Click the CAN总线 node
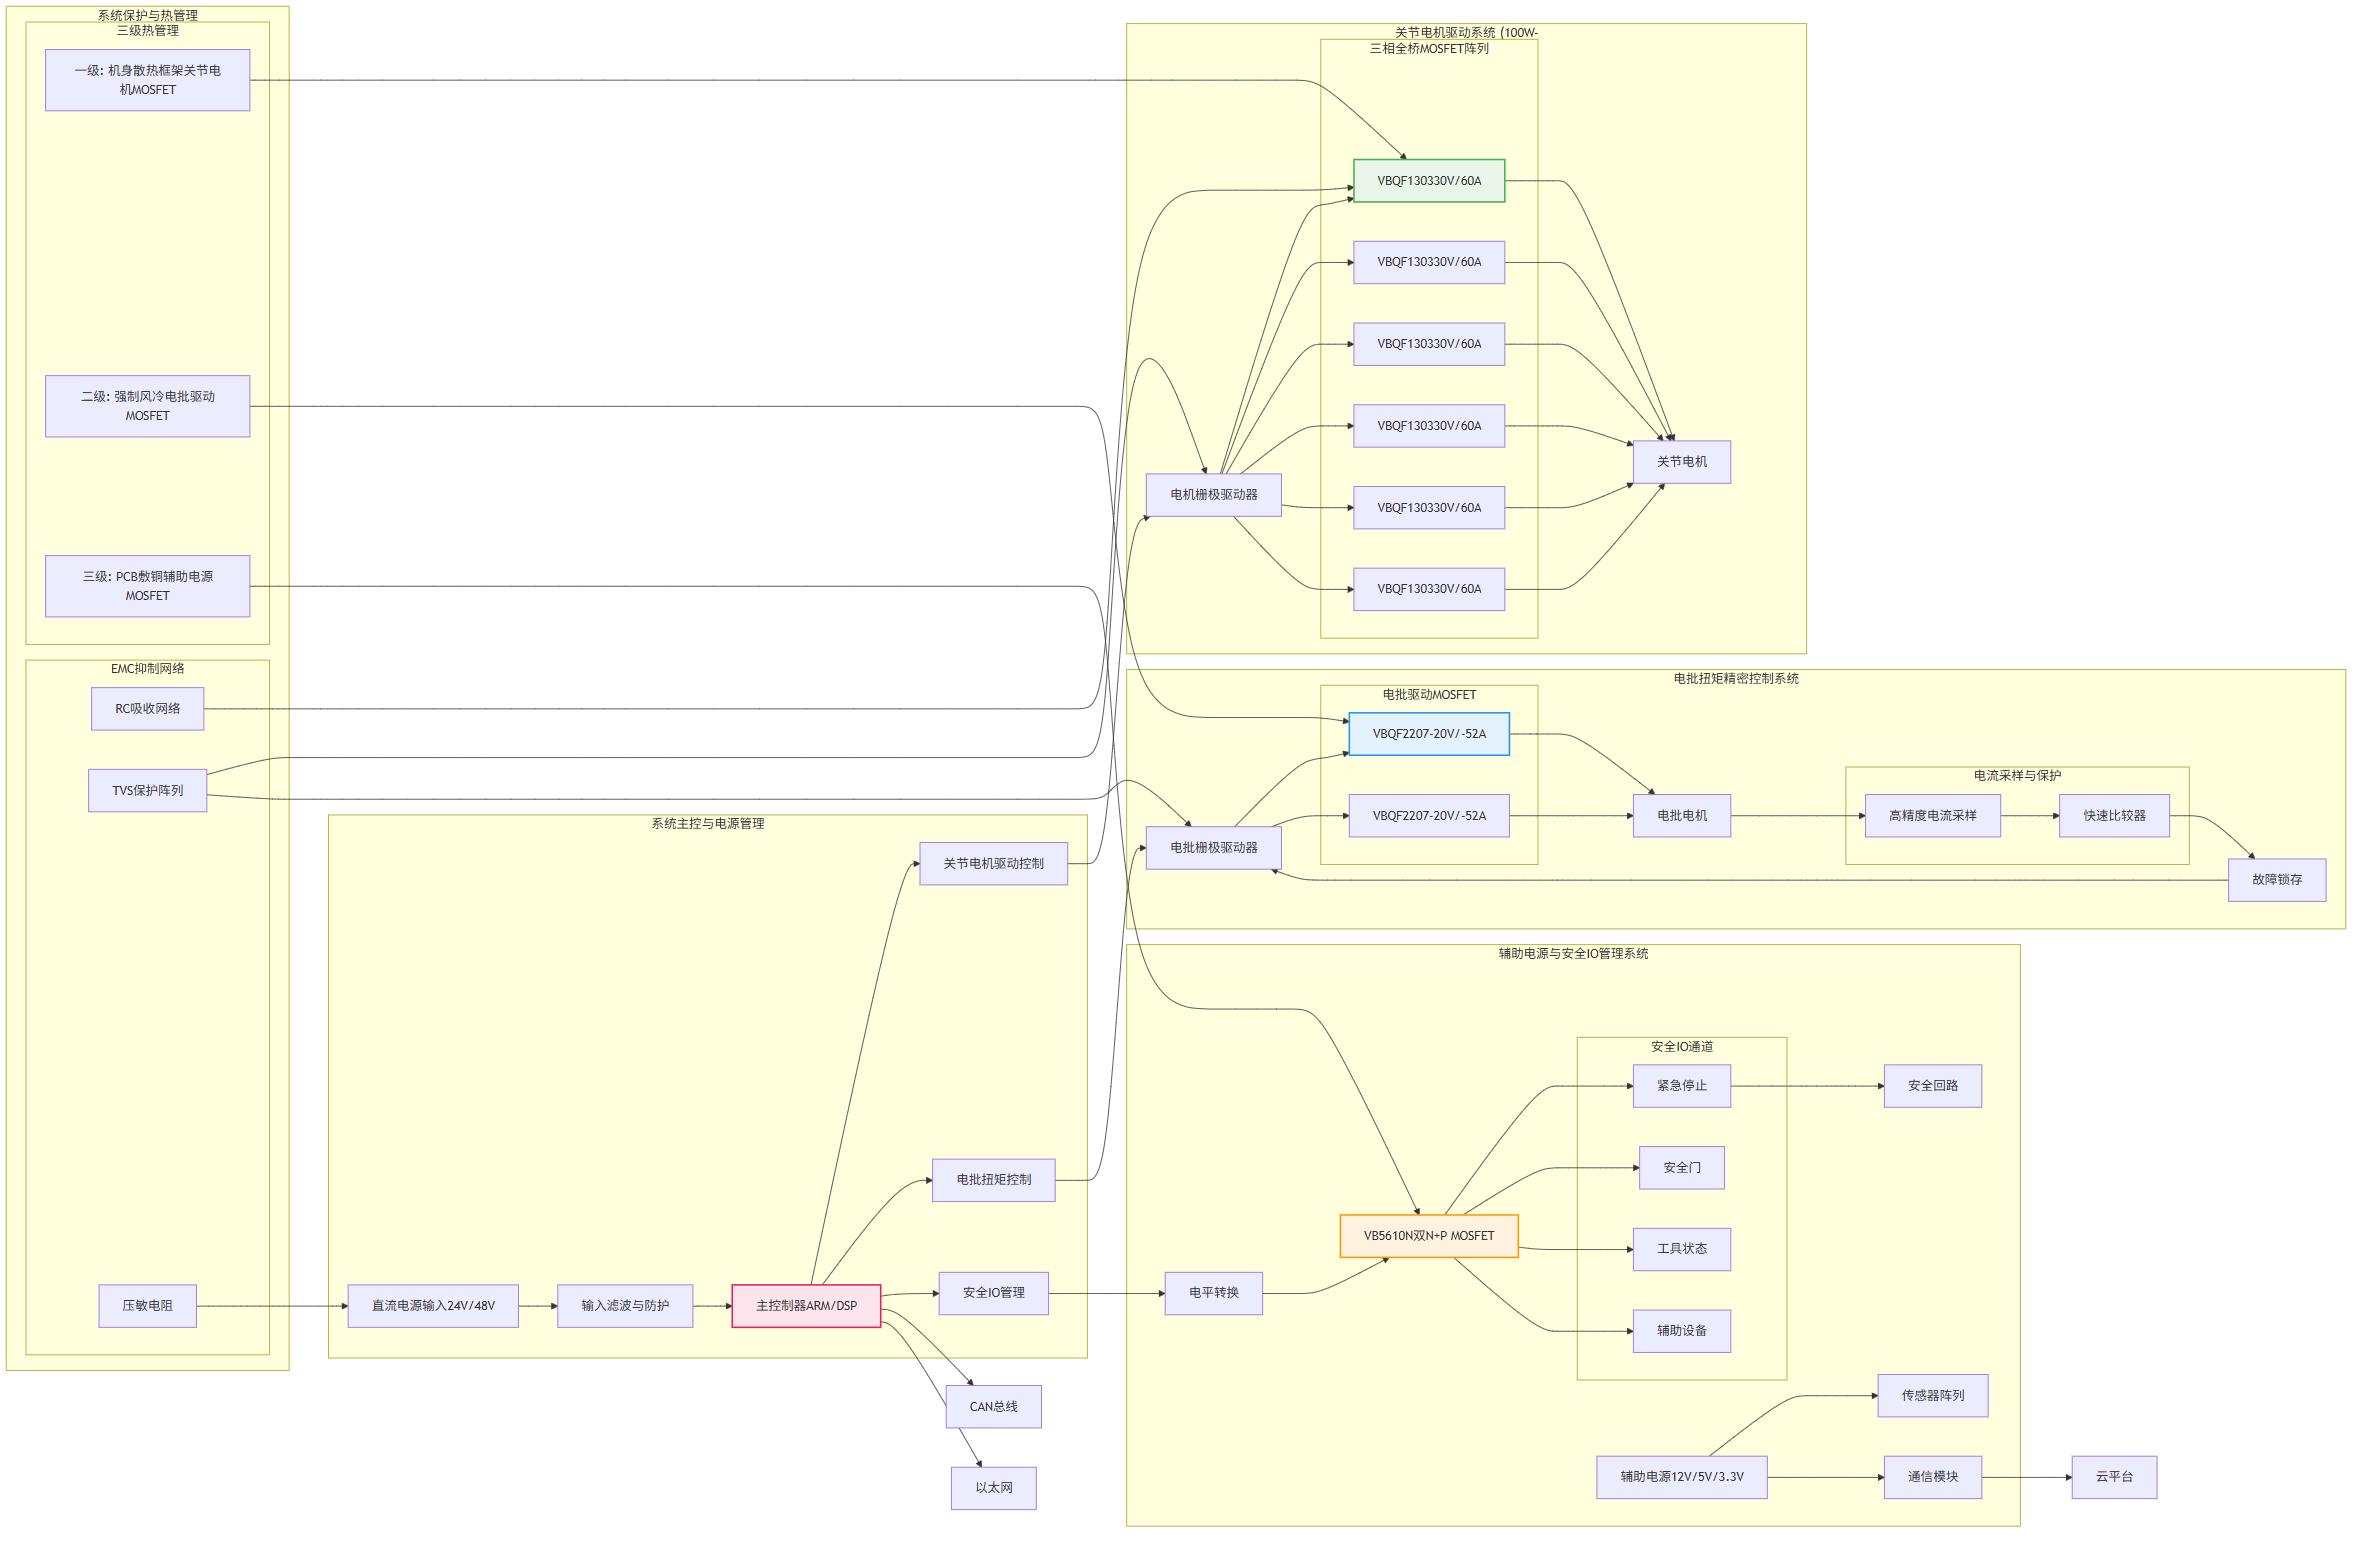Viewport: 2368px width, 1544px height. (992, 1406)
